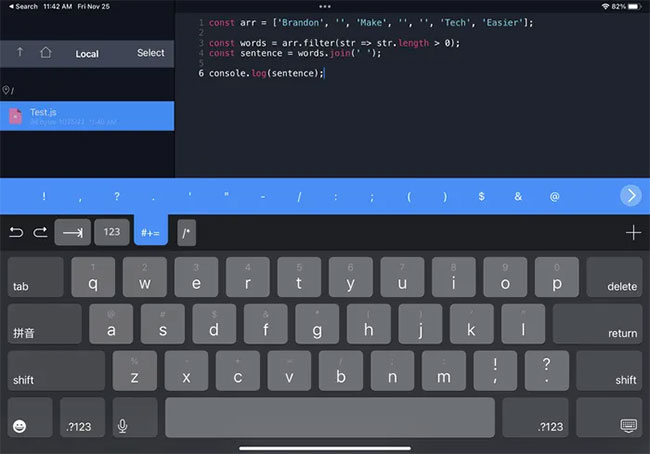Return to Search via back arrow
The width and height of the screenshot is (650, 454).
(23, 6)
